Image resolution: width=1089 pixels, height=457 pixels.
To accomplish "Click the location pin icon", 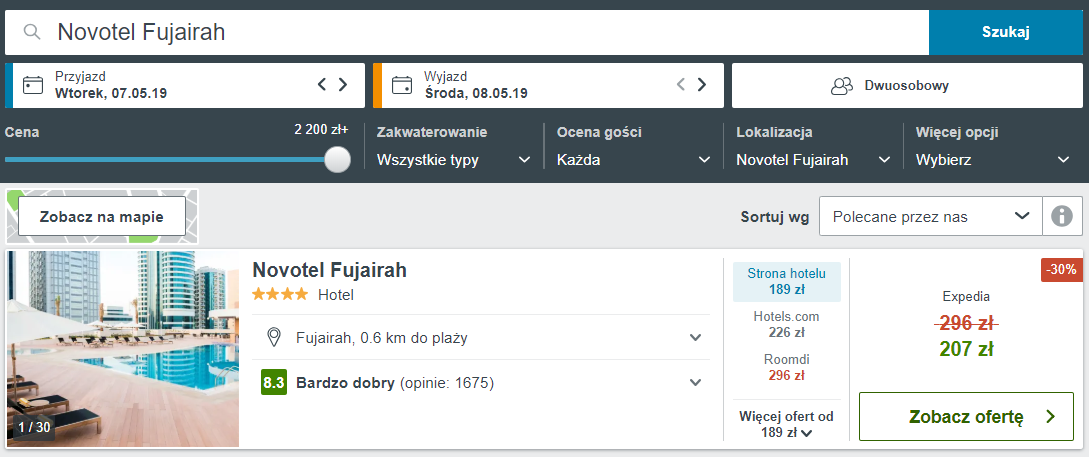I will (x=274, y=338).
